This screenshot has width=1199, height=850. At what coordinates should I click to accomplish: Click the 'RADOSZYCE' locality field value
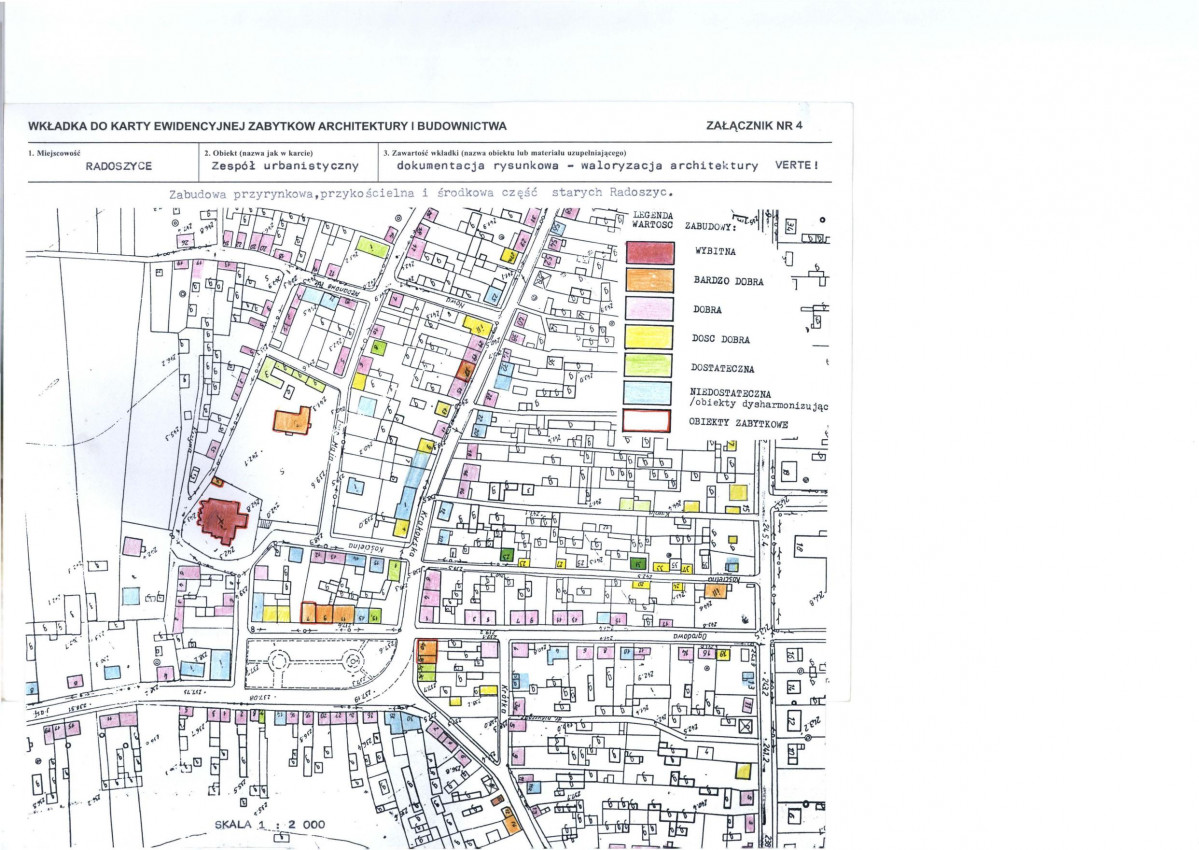coord(119,166)
